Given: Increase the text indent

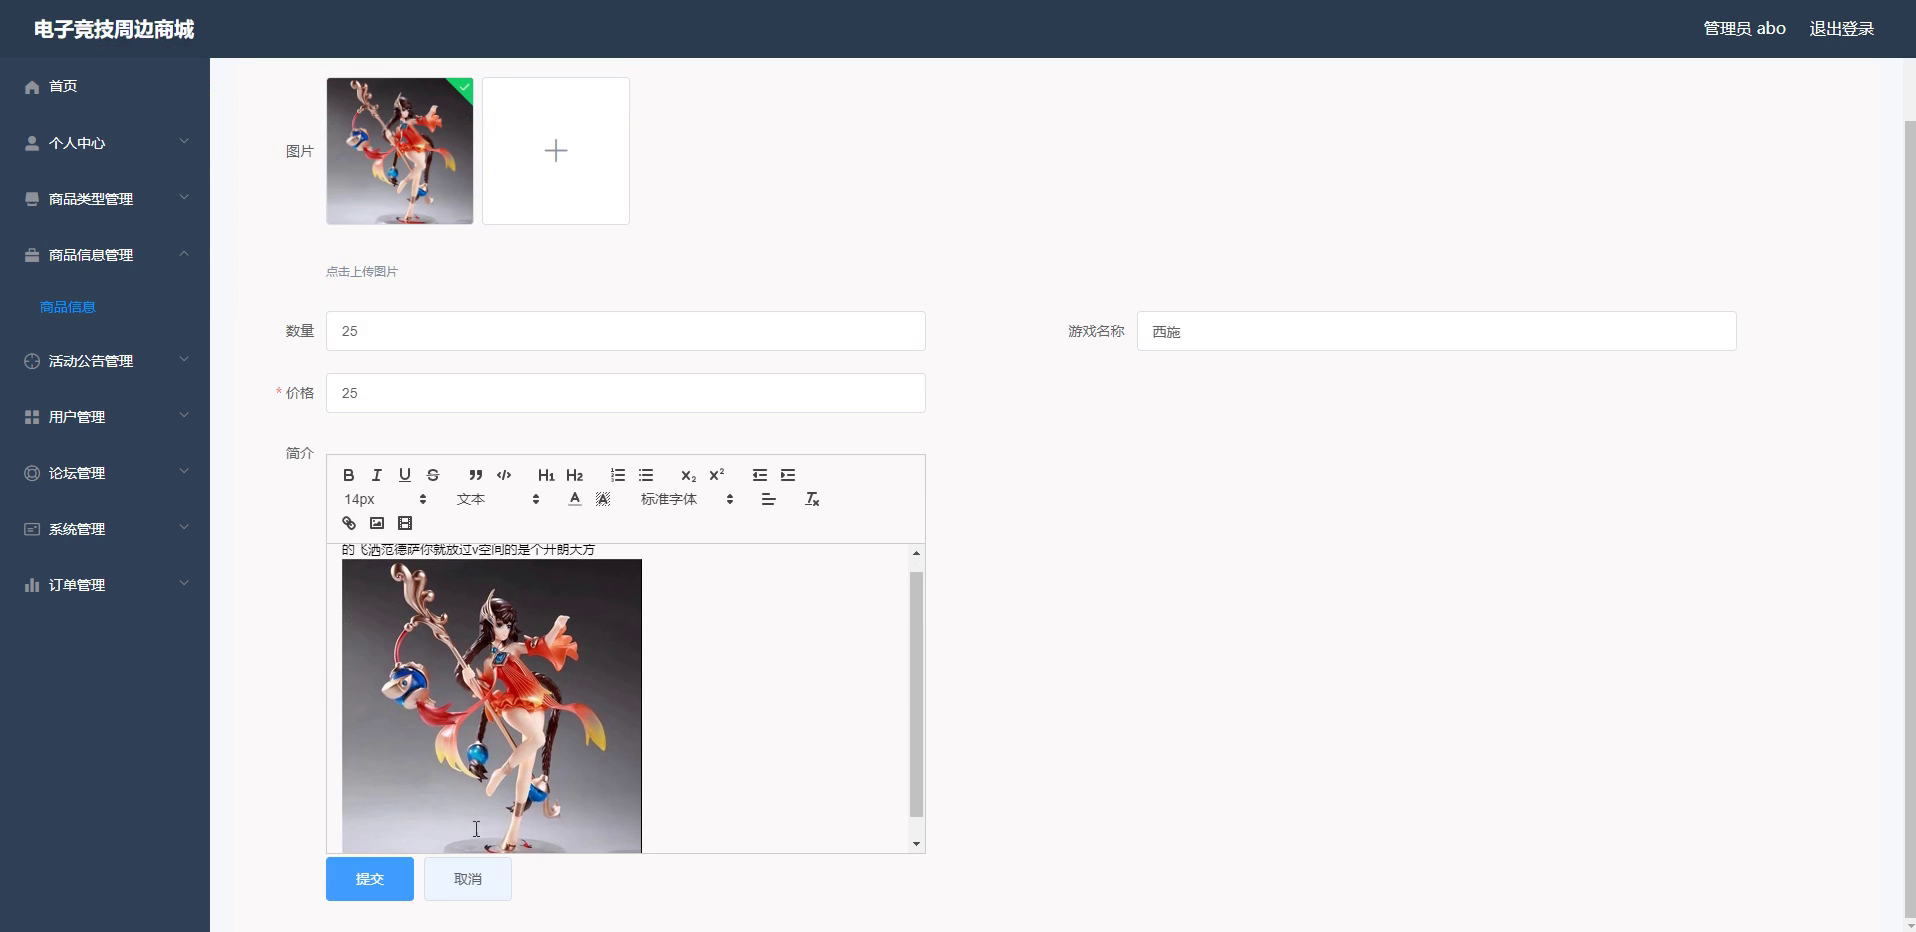Looking at the screenshot, I should (788, 475).
